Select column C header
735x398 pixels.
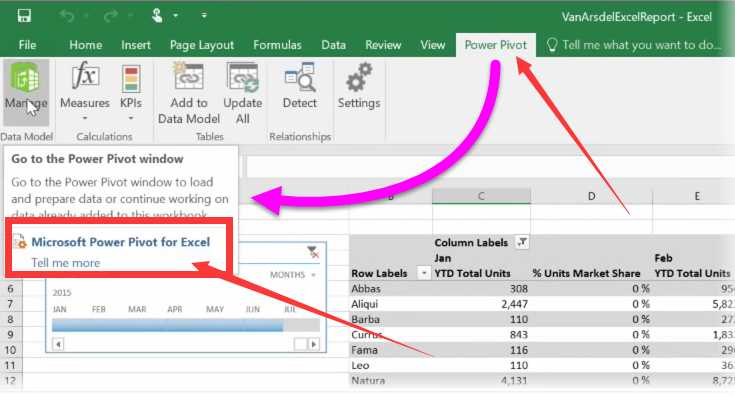click(x=481, y=196)
